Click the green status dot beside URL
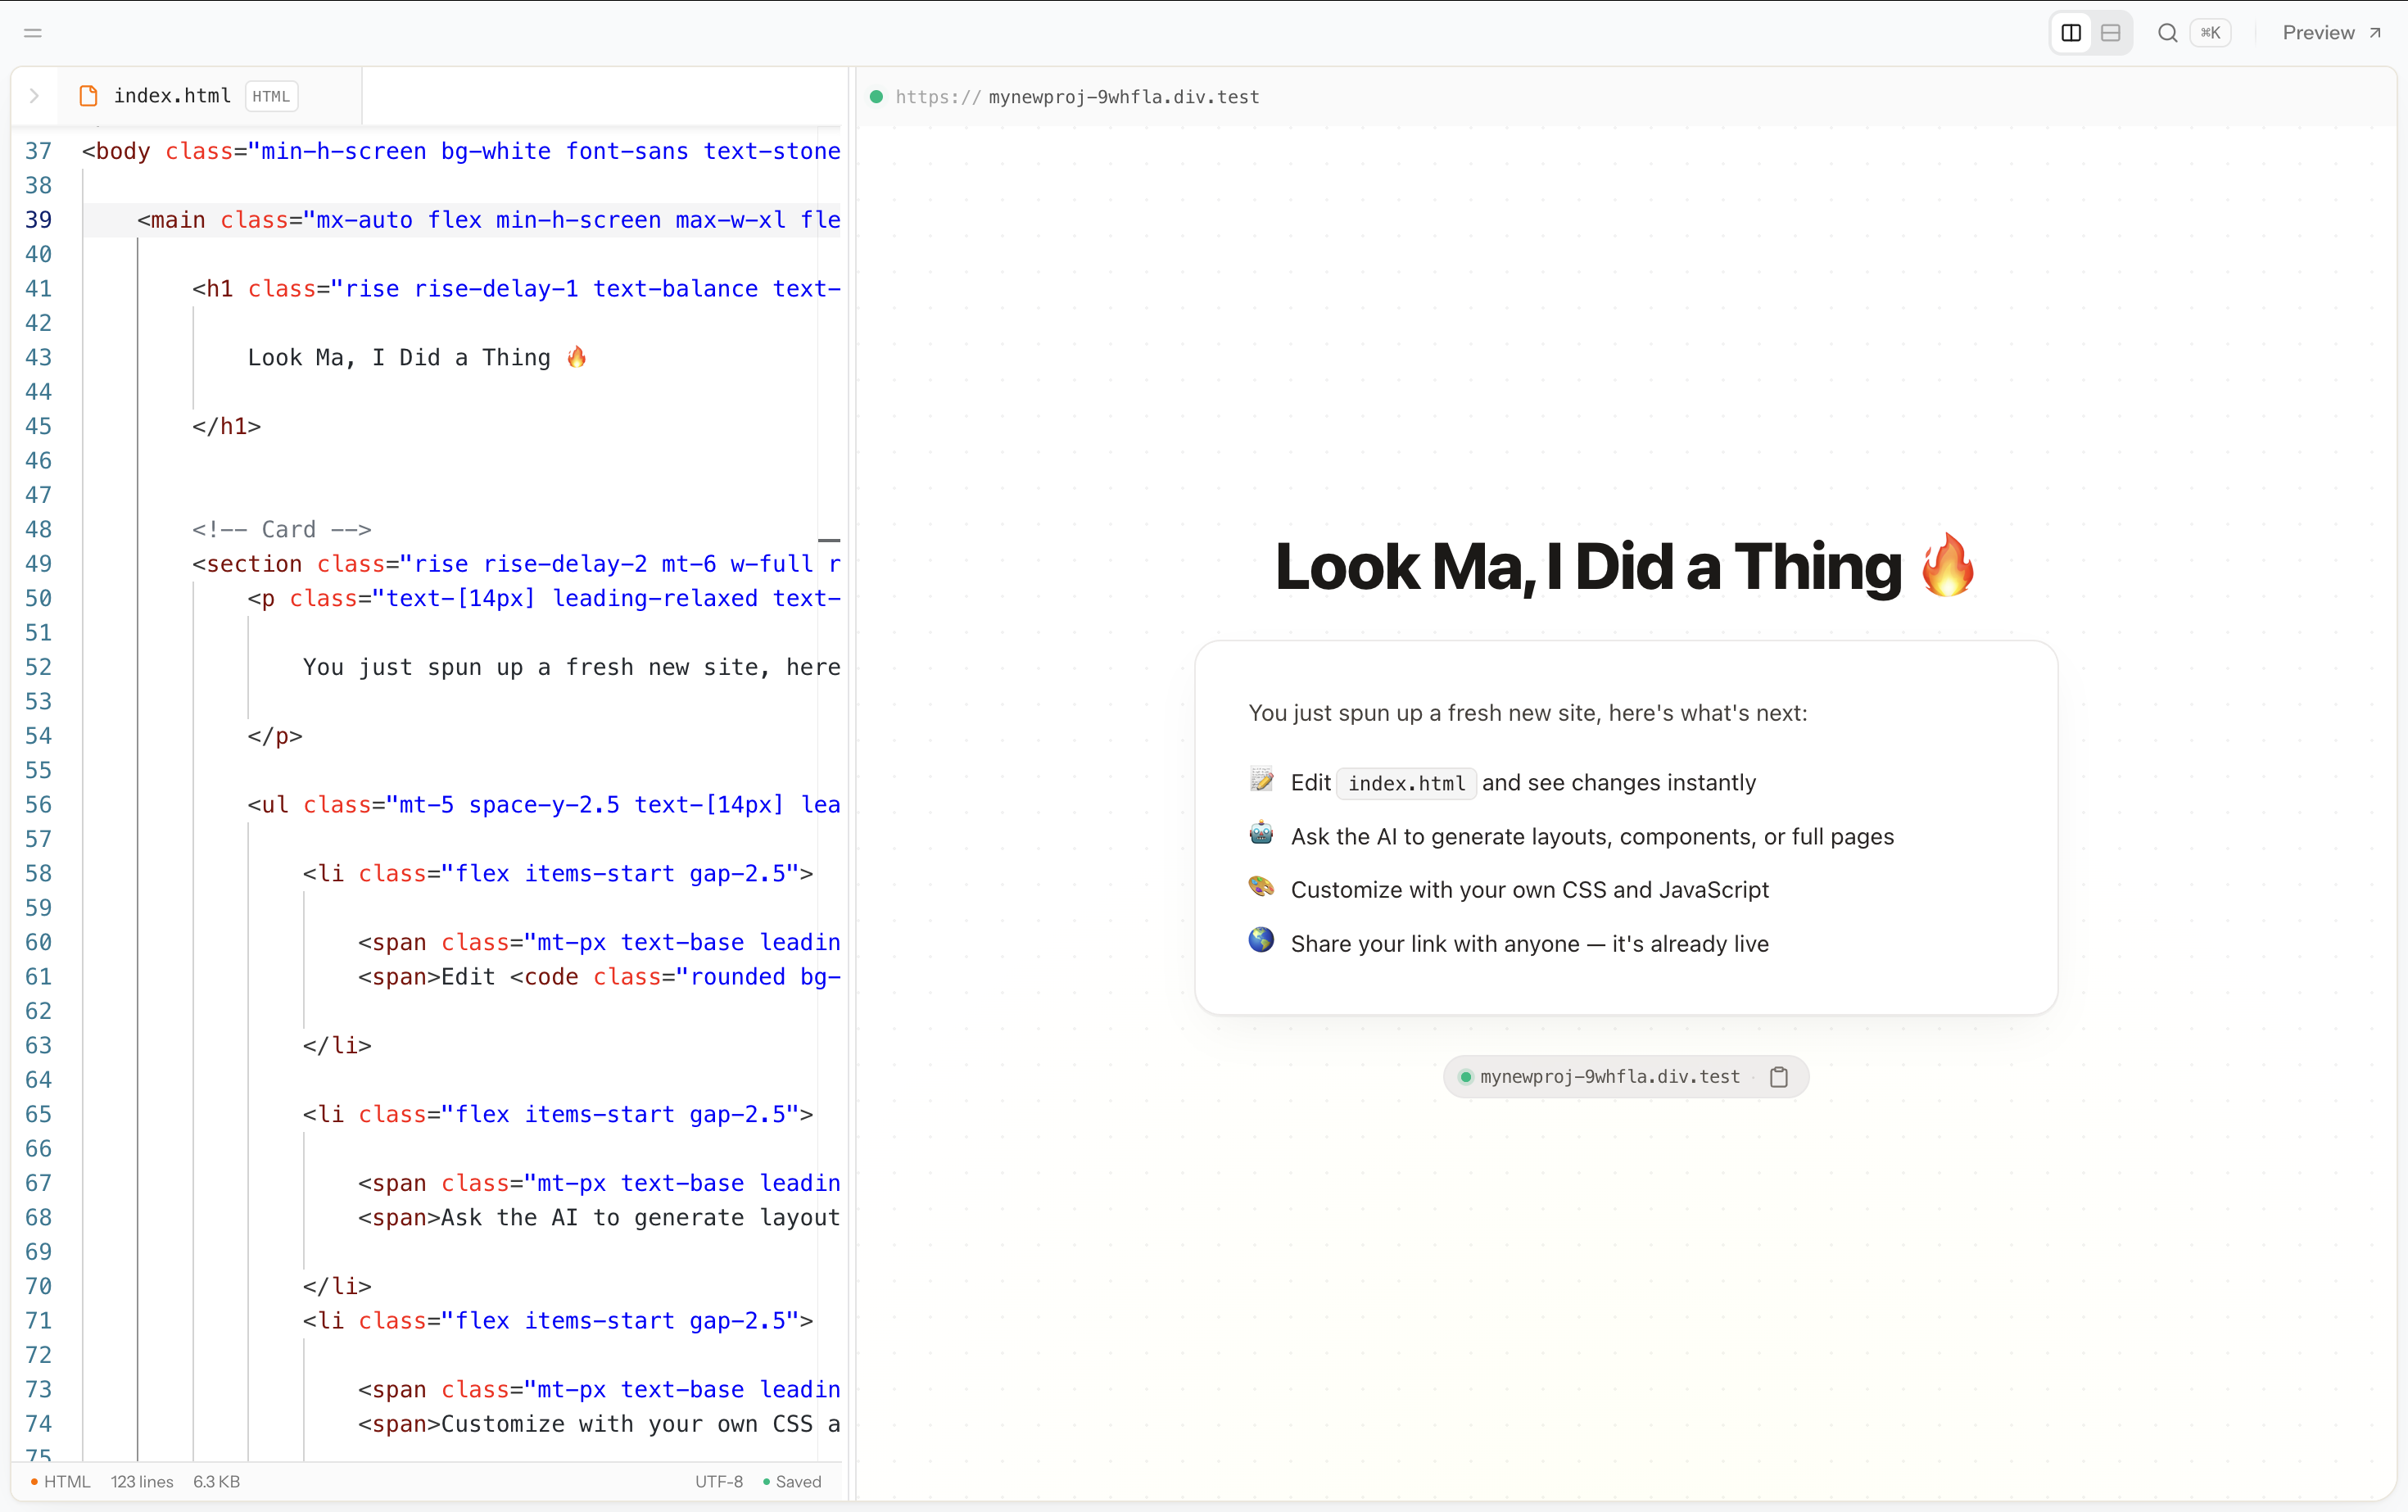This screenshot has height=1512, width=2408. click(x=876, y=97)
